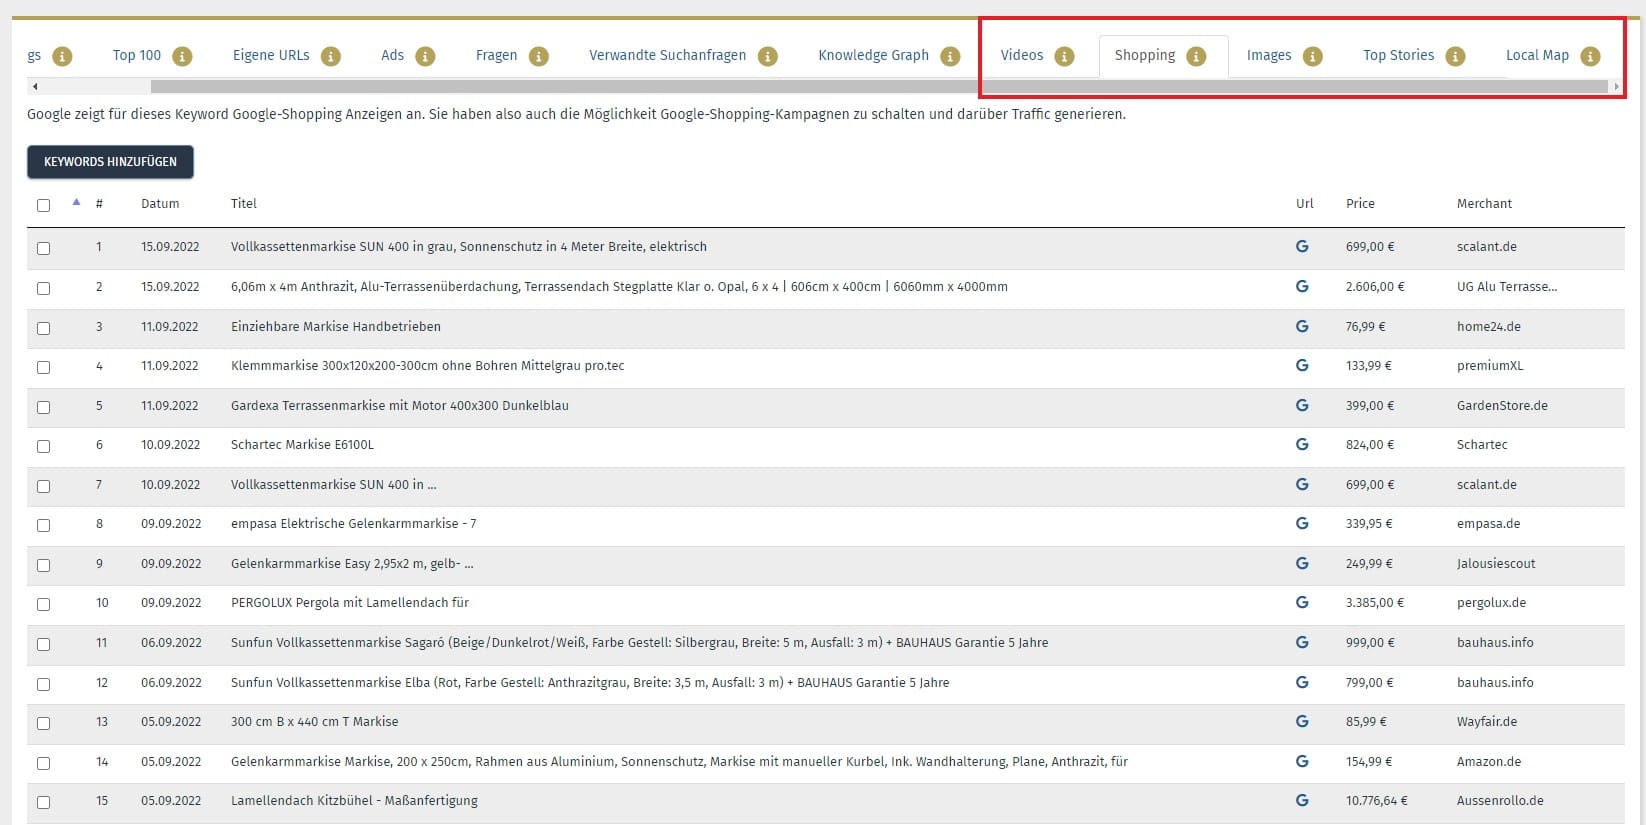The width and height of the screenshot is (1646, 825).
Task: Click right arrow of tab scrollbar
Action: point(1616,87)
